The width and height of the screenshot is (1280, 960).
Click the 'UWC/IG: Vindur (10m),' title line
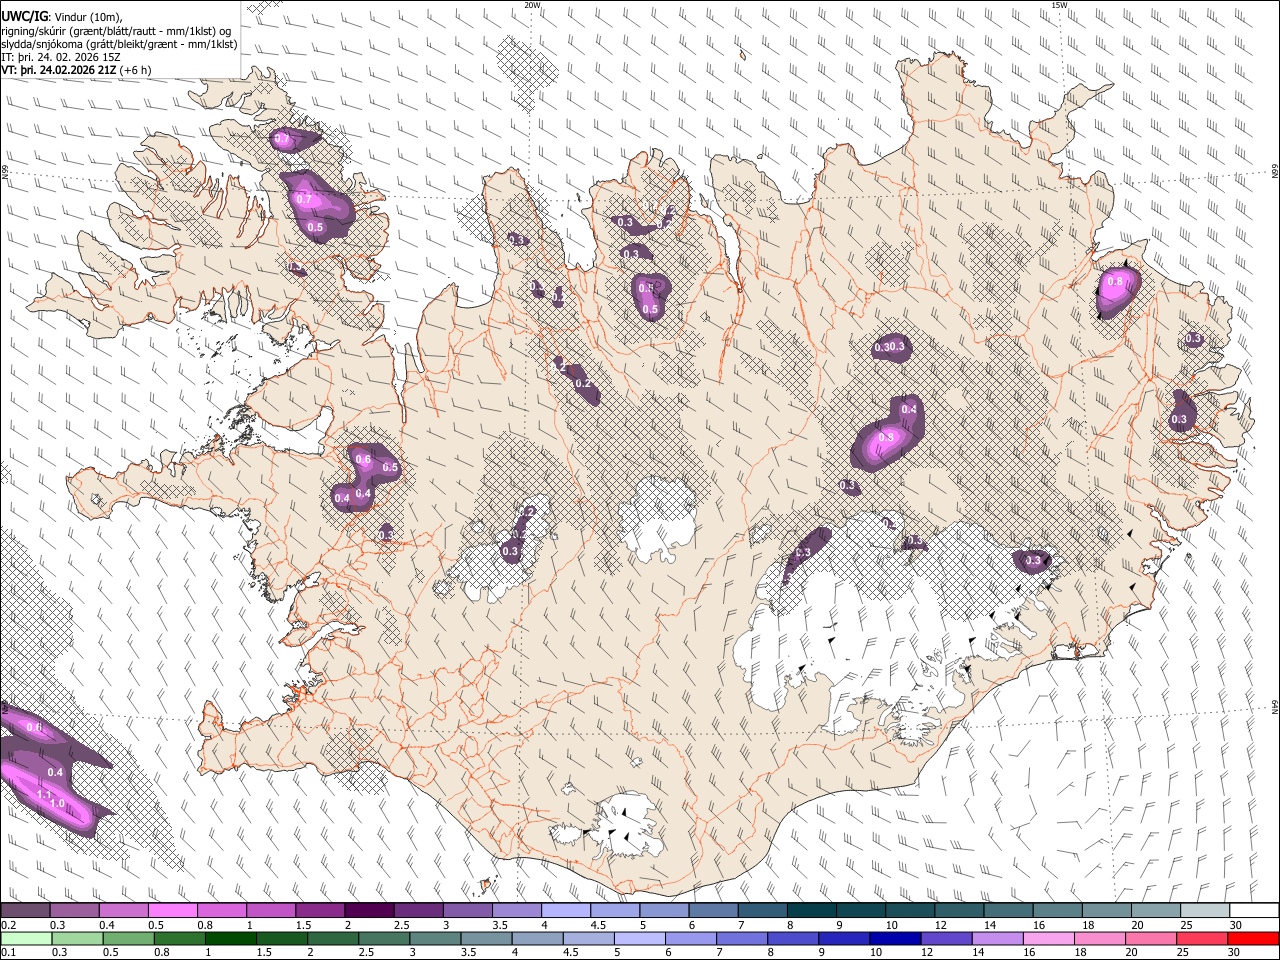tap(62, 17)
